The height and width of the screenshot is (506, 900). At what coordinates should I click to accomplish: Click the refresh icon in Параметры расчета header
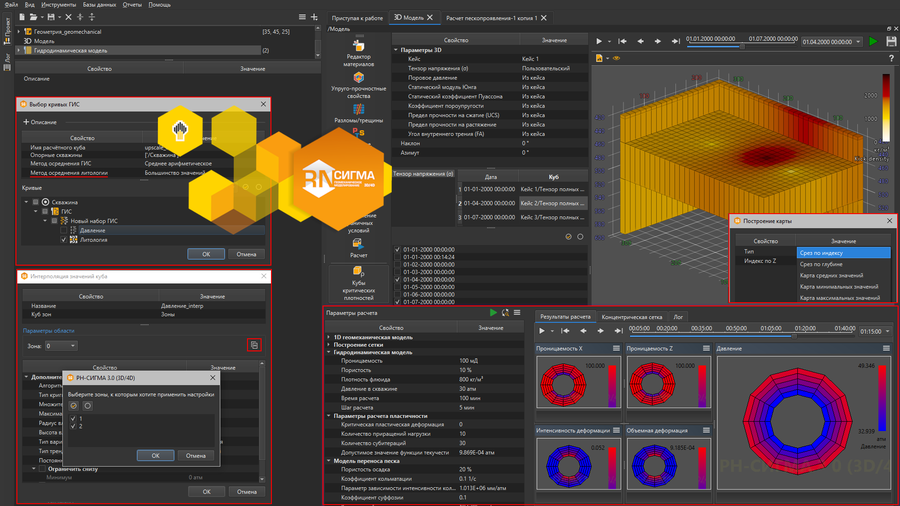(x=505, y=313)
